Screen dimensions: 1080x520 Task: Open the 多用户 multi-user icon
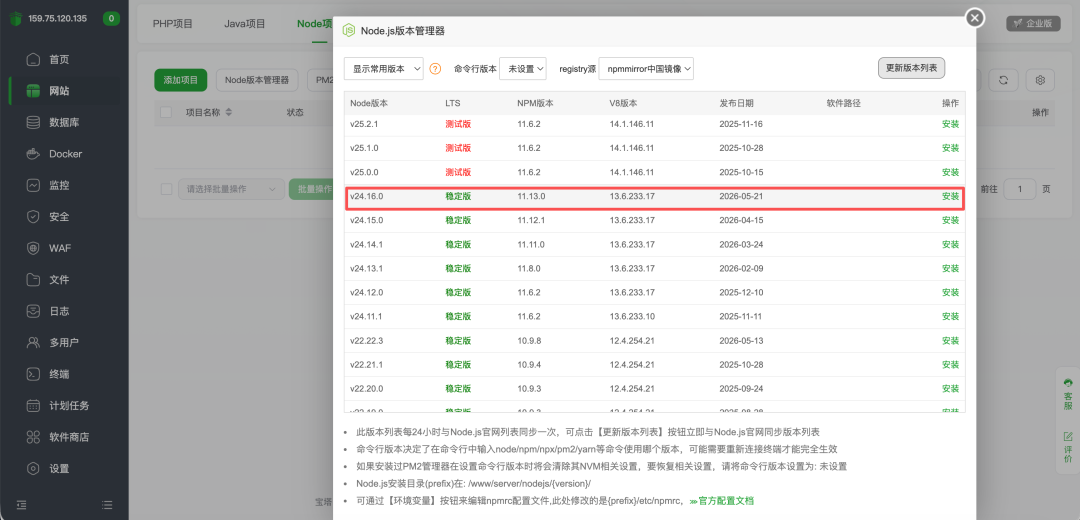[x=33, y=342]
